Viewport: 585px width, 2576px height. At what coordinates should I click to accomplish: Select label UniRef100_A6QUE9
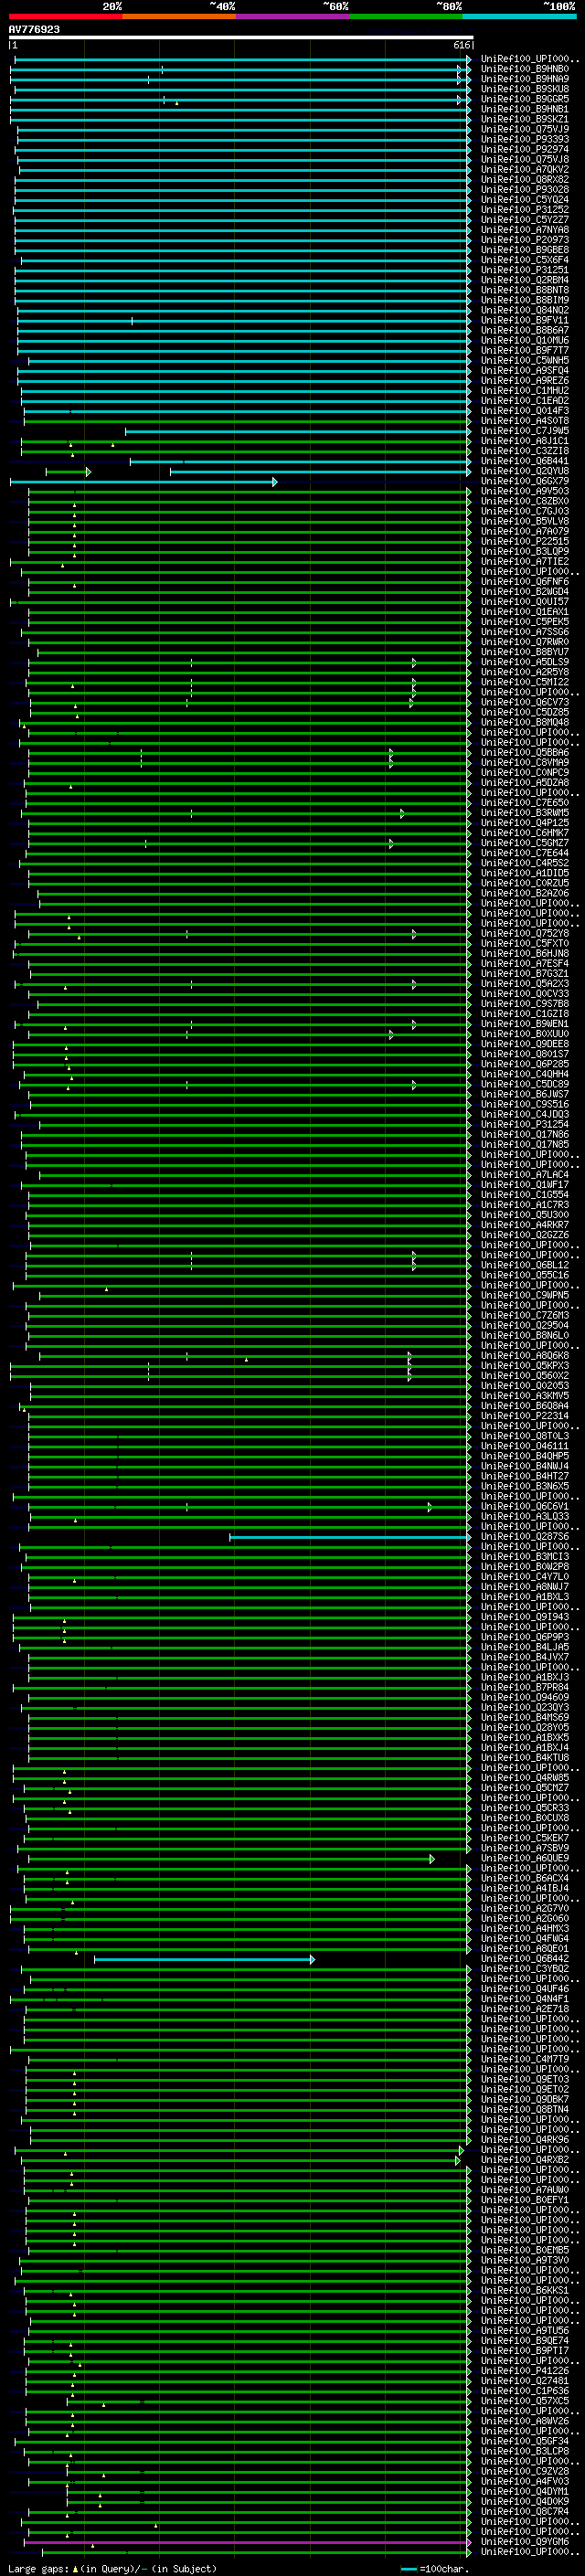click(x=524, y=1858)
